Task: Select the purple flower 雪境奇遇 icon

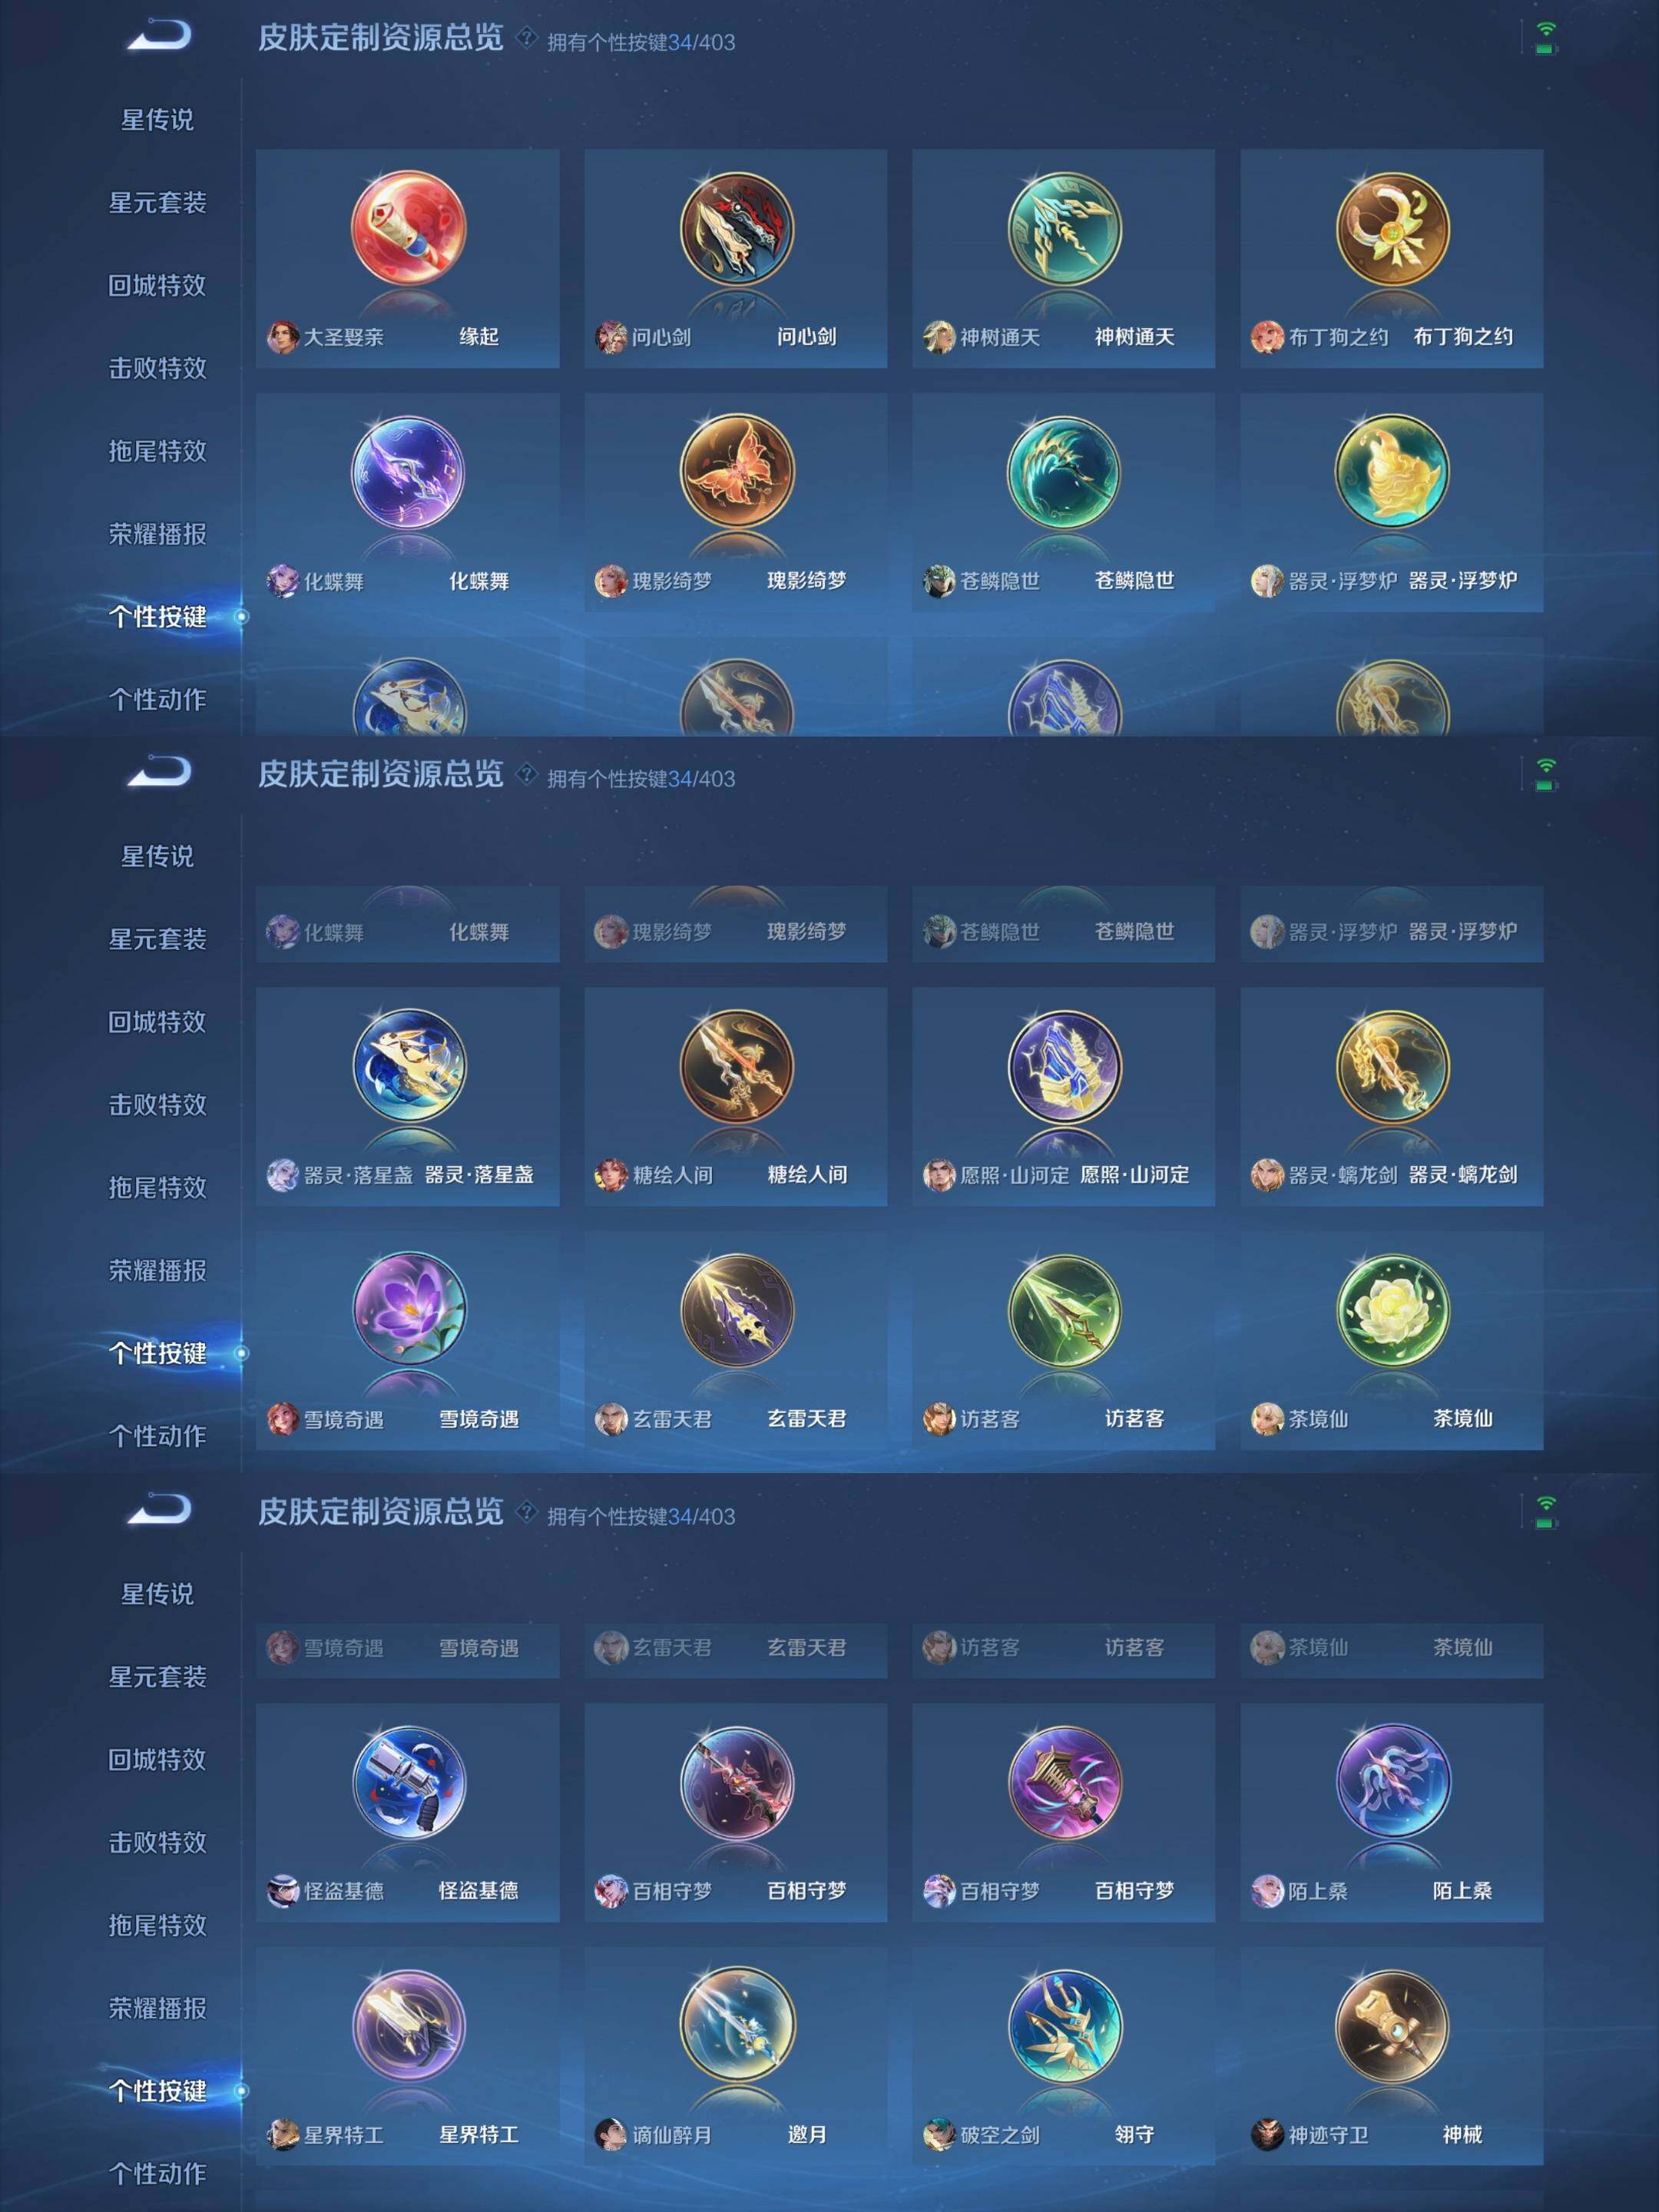Action: [408, 1308]
